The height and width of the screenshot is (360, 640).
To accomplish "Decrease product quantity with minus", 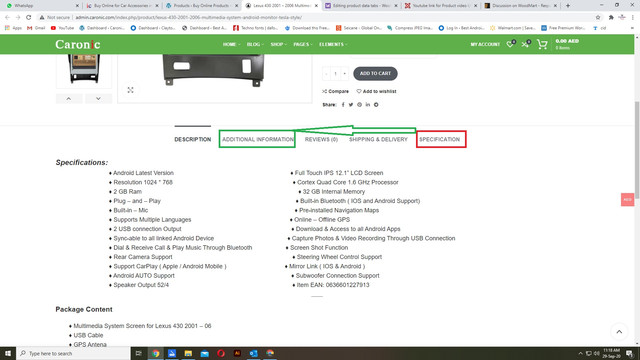I will (x=326, y=74).
